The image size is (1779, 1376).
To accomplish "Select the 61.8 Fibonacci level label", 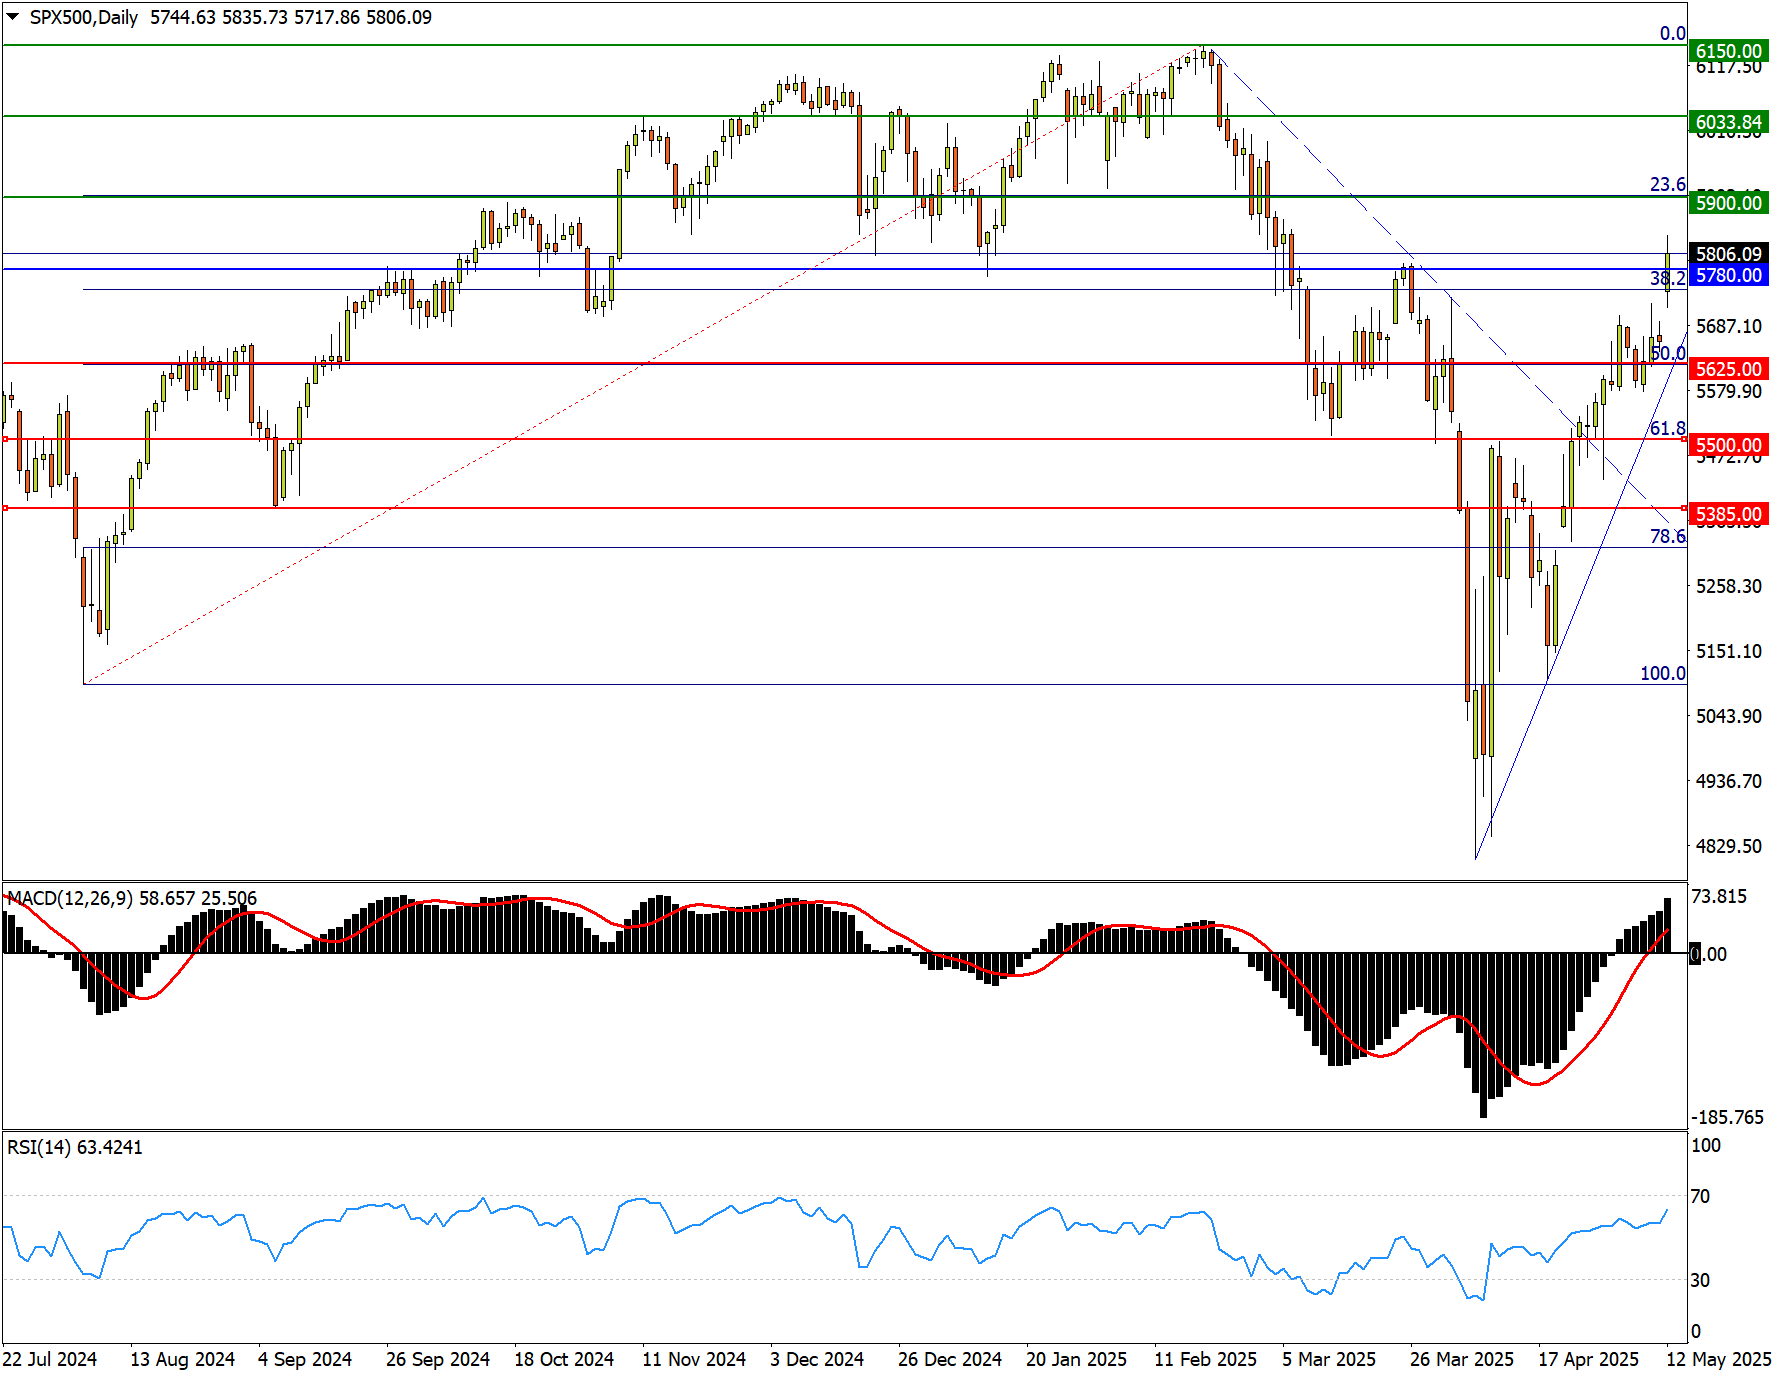I will tap(1667, 428).
